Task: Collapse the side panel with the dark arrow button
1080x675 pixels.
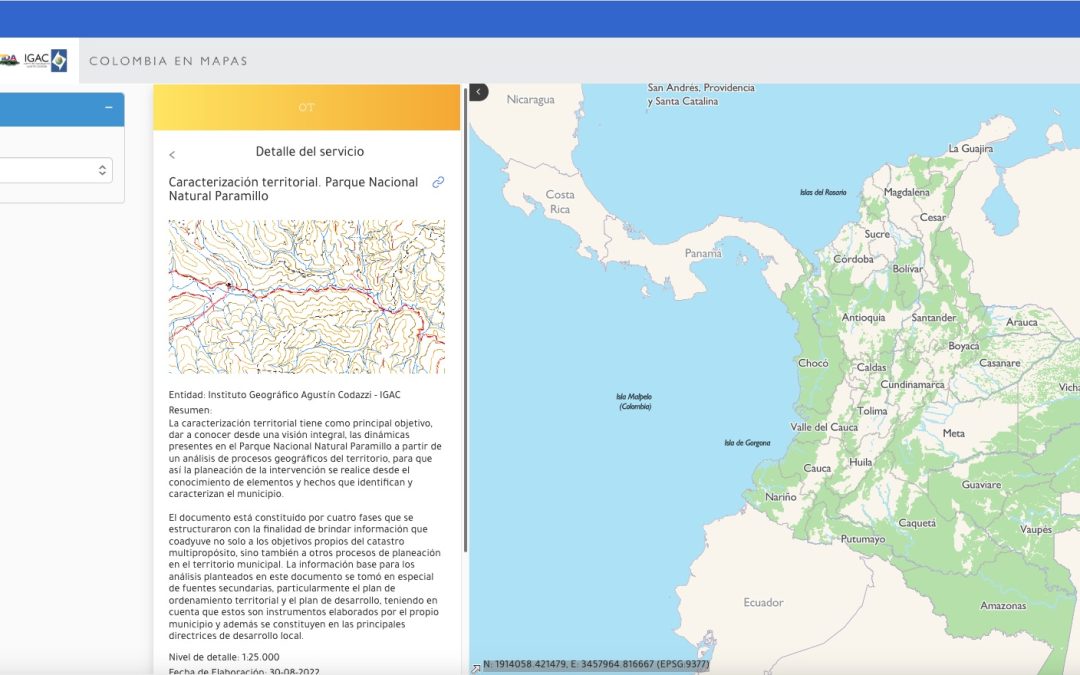Action: [x=478, y=92]
